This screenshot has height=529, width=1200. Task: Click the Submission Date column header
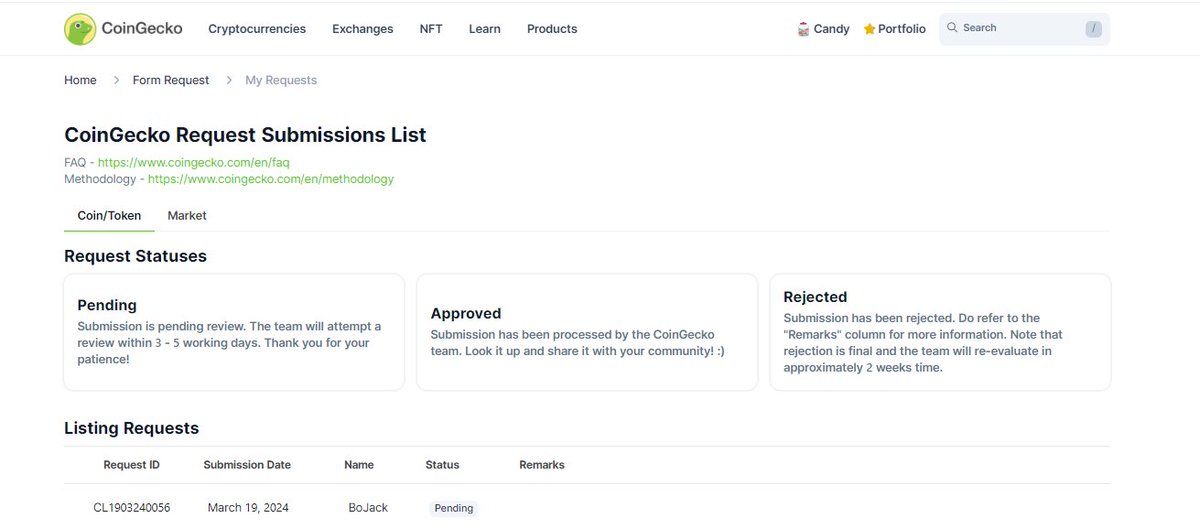tap(247, 465)
